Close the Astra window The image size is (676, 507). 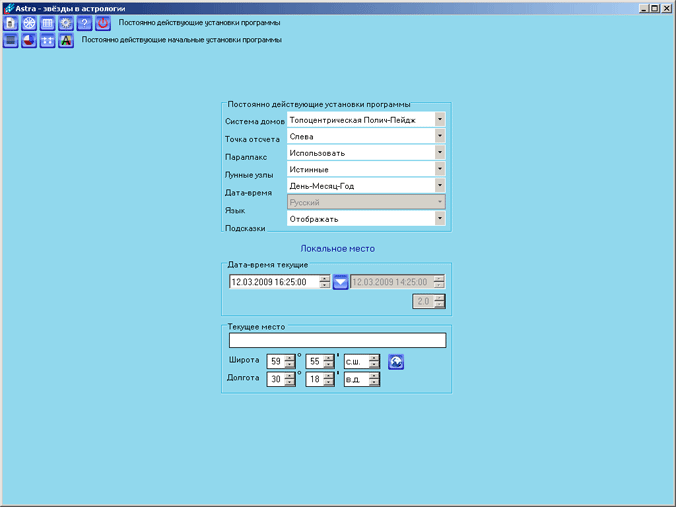[667, 8]
